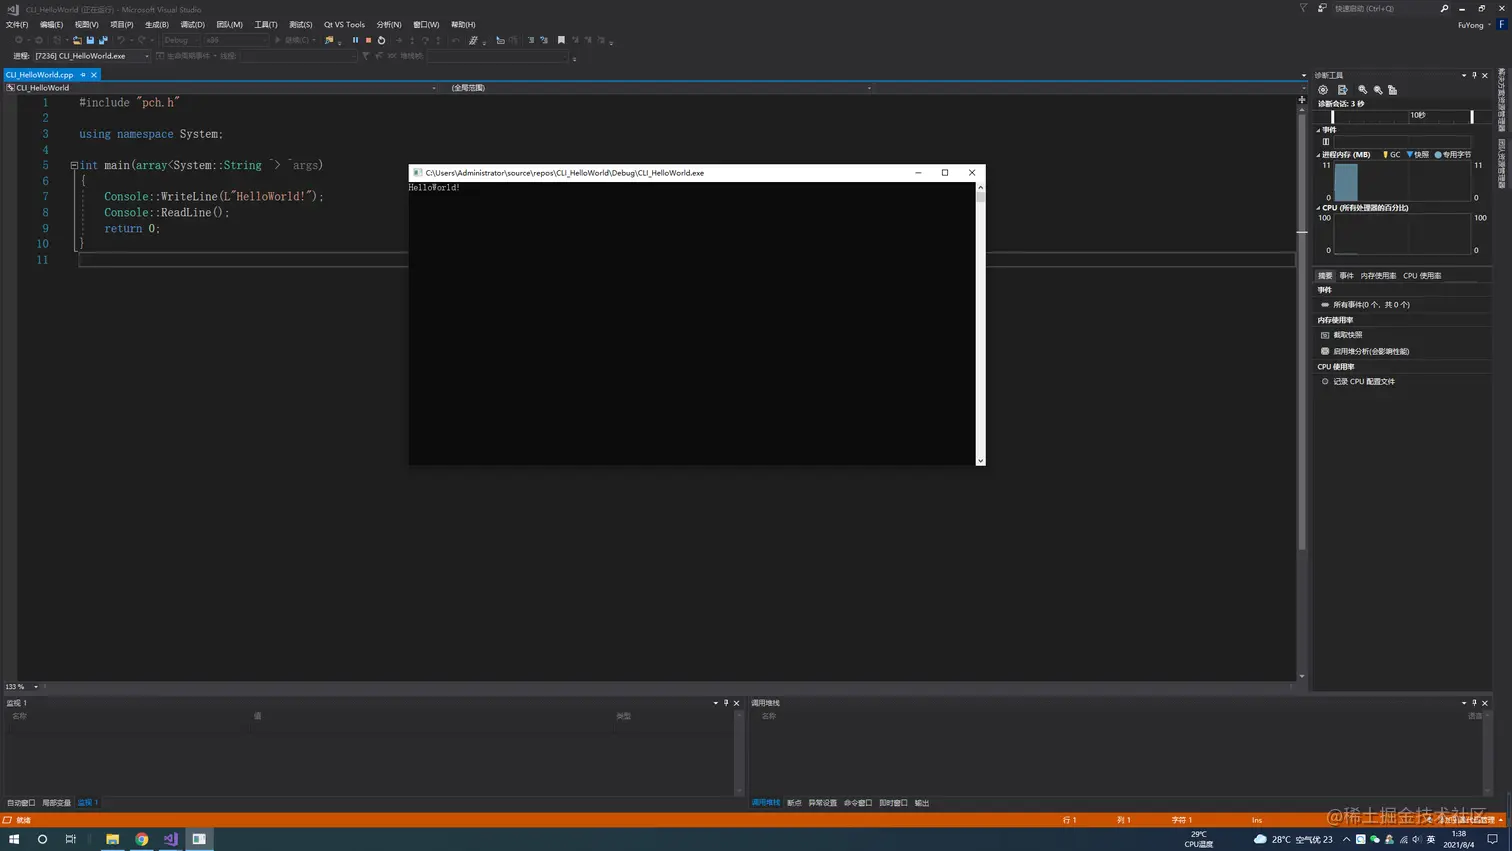1512x851 pixels.
Task: Switch to Memory Usage tab in Diagnostic Tools
Action: coord(1378,276)
